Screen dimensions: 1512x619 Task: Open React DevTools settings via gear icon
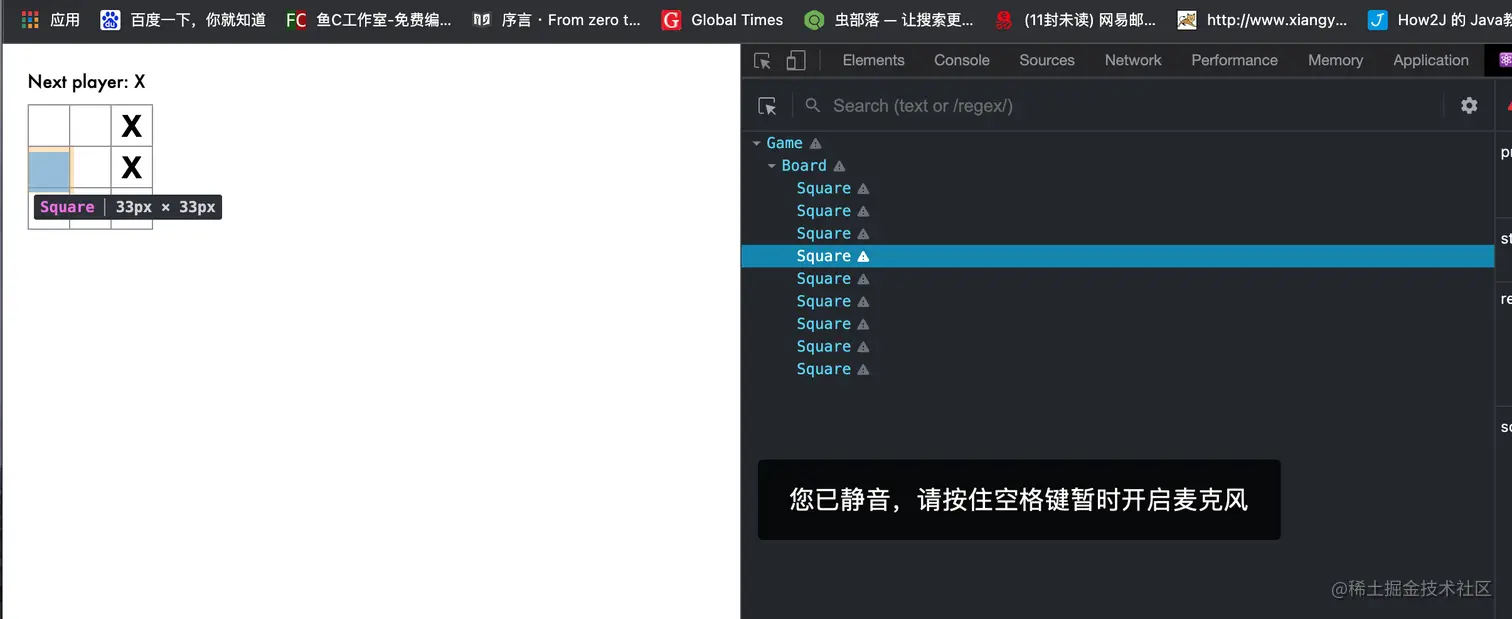(x=1468, y=105)
